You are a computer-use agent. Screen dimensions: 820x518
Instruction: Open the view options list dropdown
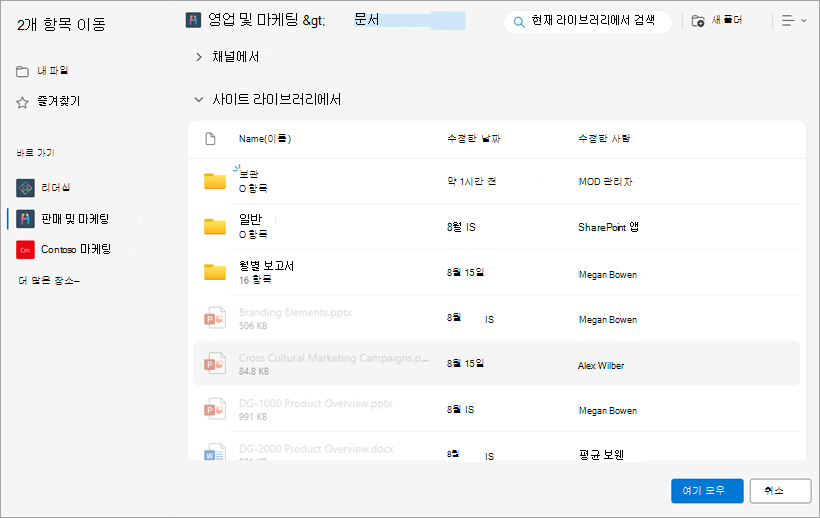(x=794, y=20)
